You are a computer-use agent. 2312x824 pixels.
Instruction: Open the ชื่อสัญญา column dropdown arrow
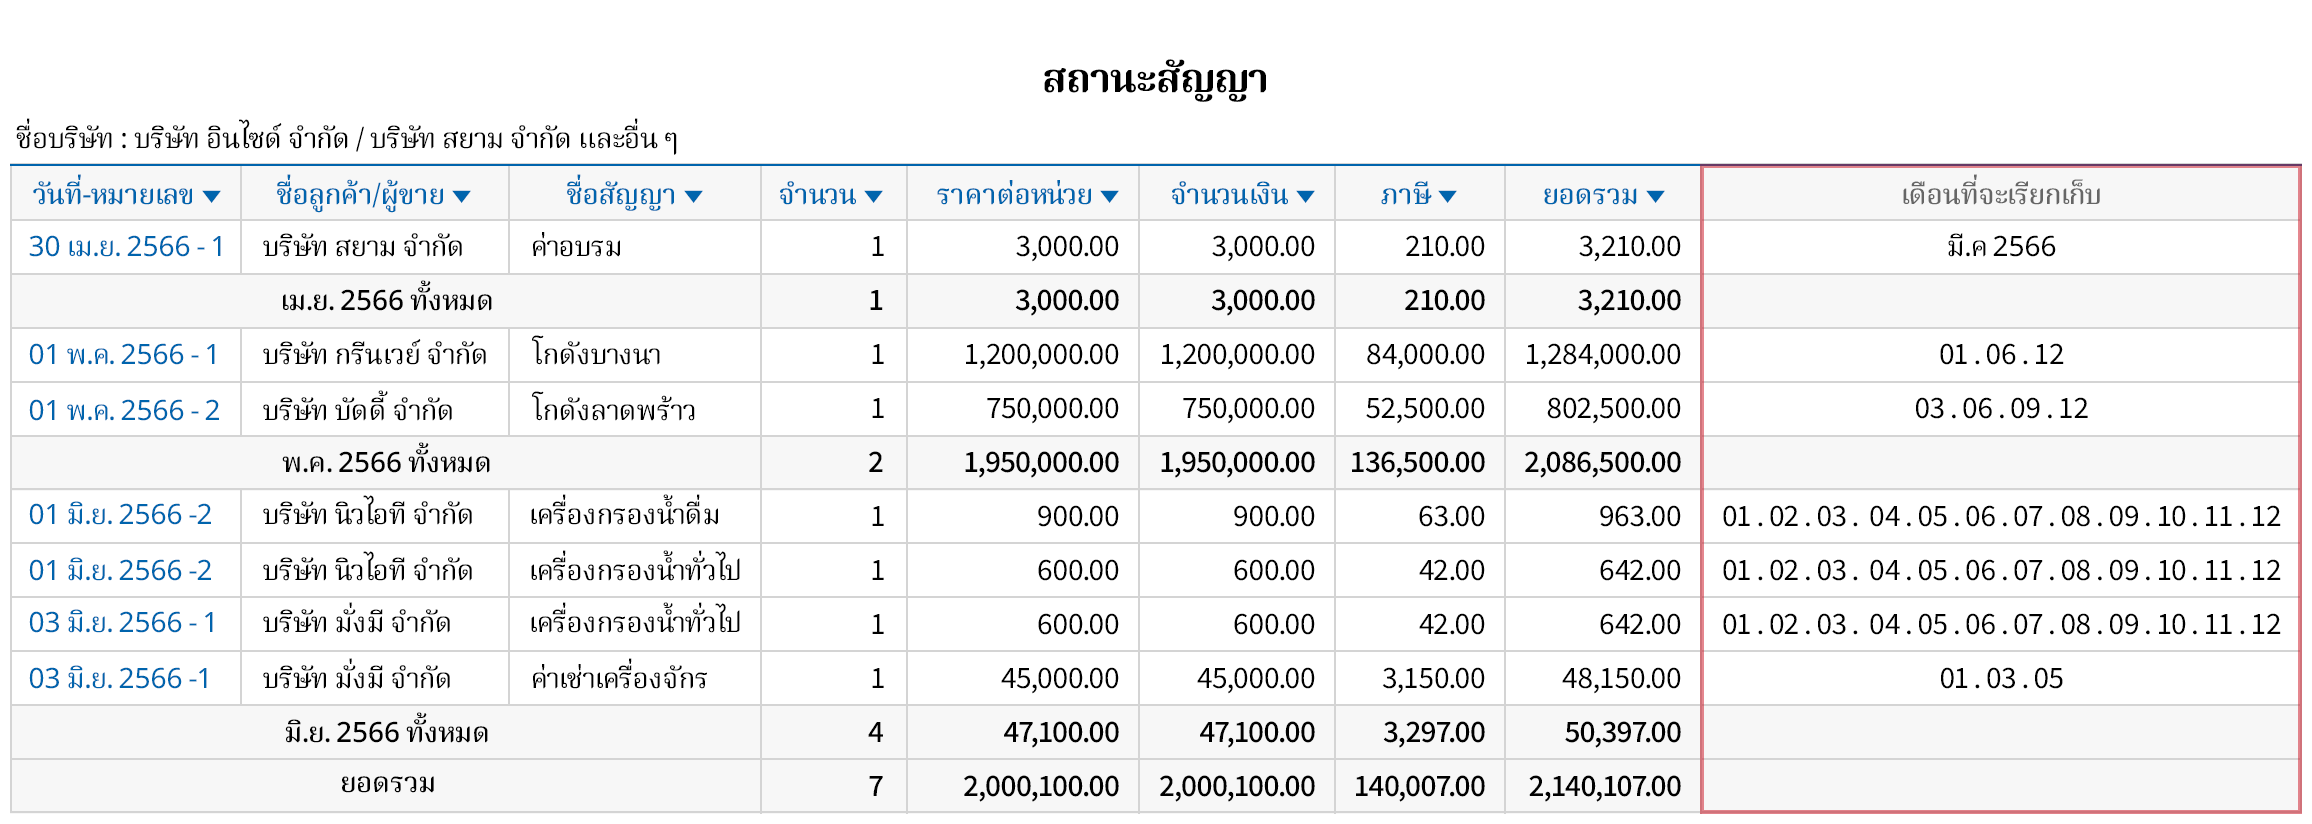click(x=696, y=196)
